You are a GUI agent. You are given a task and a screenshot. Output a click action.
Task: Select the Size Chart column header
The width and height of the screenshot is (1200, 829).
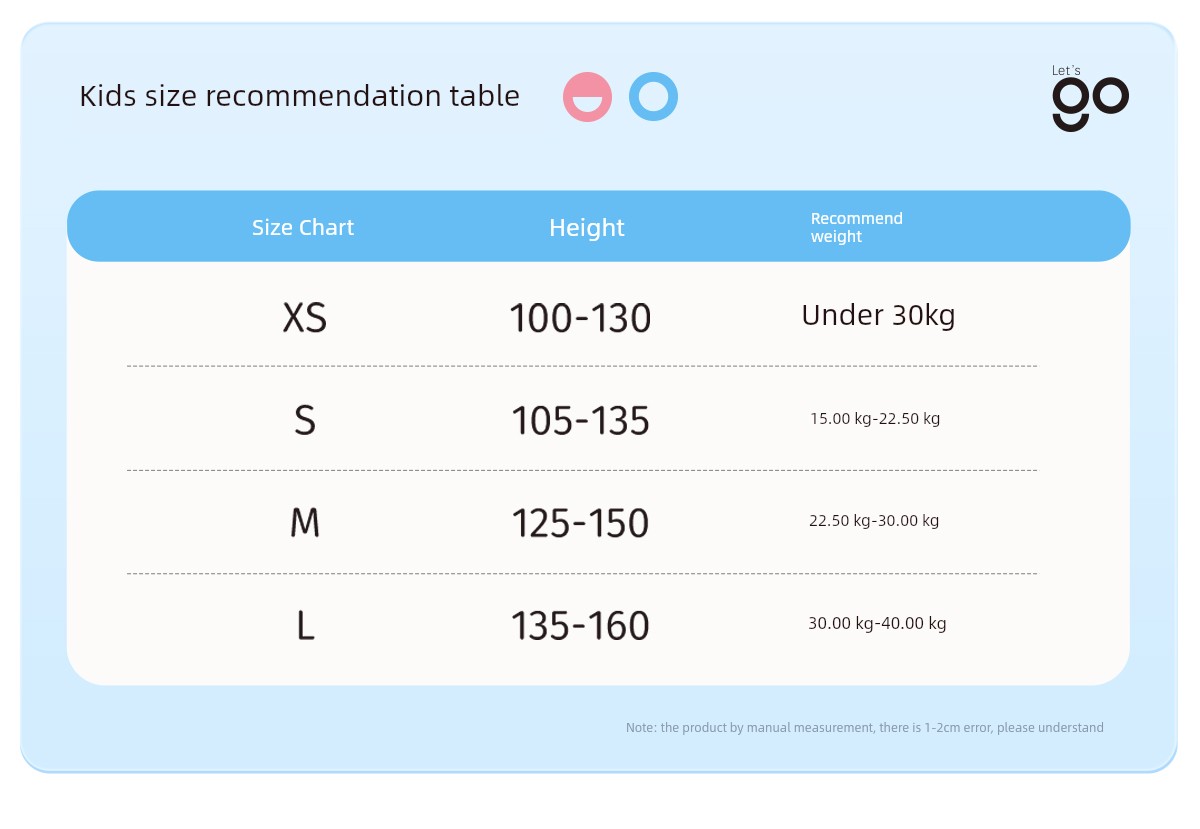tap(303, 227)
